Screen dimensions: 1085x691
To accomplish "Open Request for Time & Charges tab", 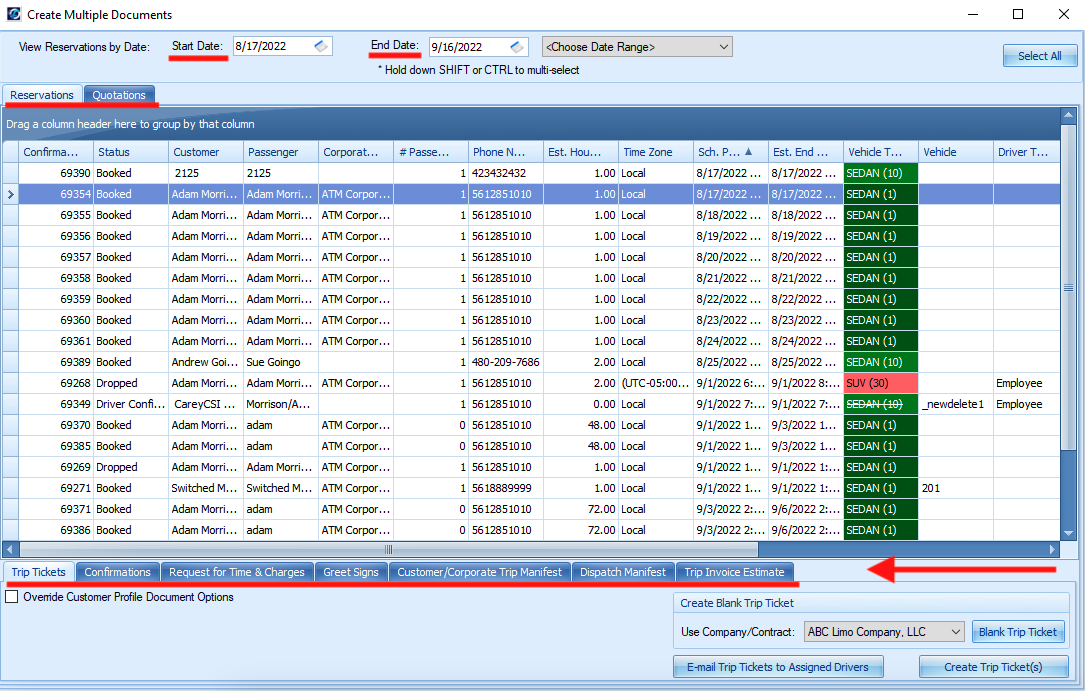I will 237,572.
